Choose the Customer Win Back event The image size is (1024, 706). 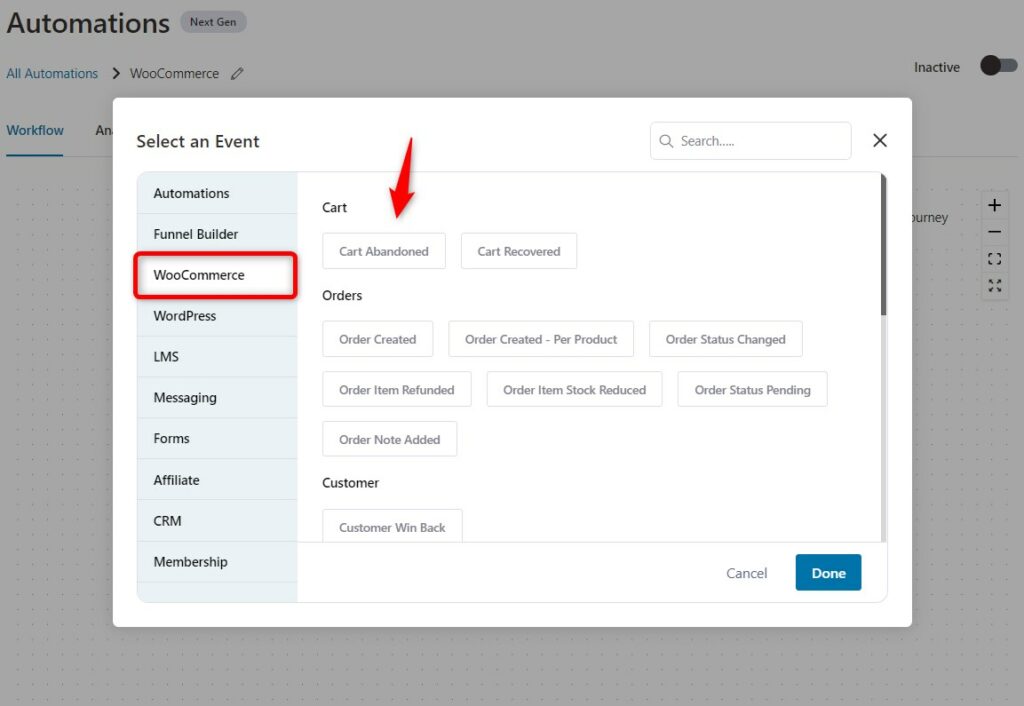[x=392, y=526]
